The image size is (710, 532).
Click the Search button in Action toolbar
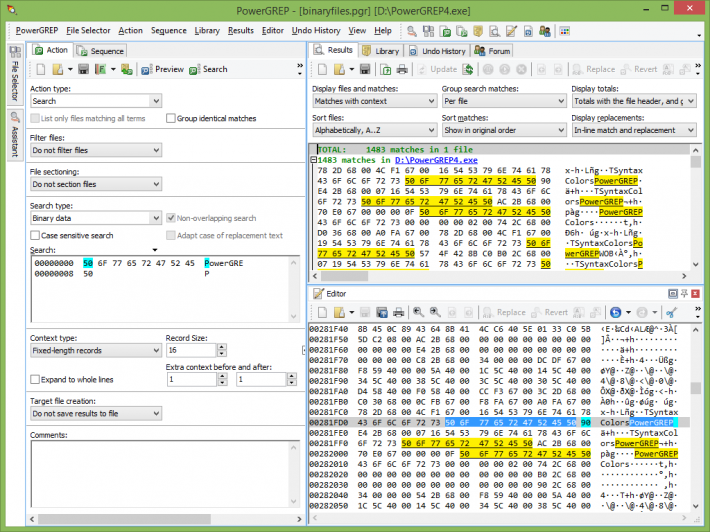[x=208, y=69]
